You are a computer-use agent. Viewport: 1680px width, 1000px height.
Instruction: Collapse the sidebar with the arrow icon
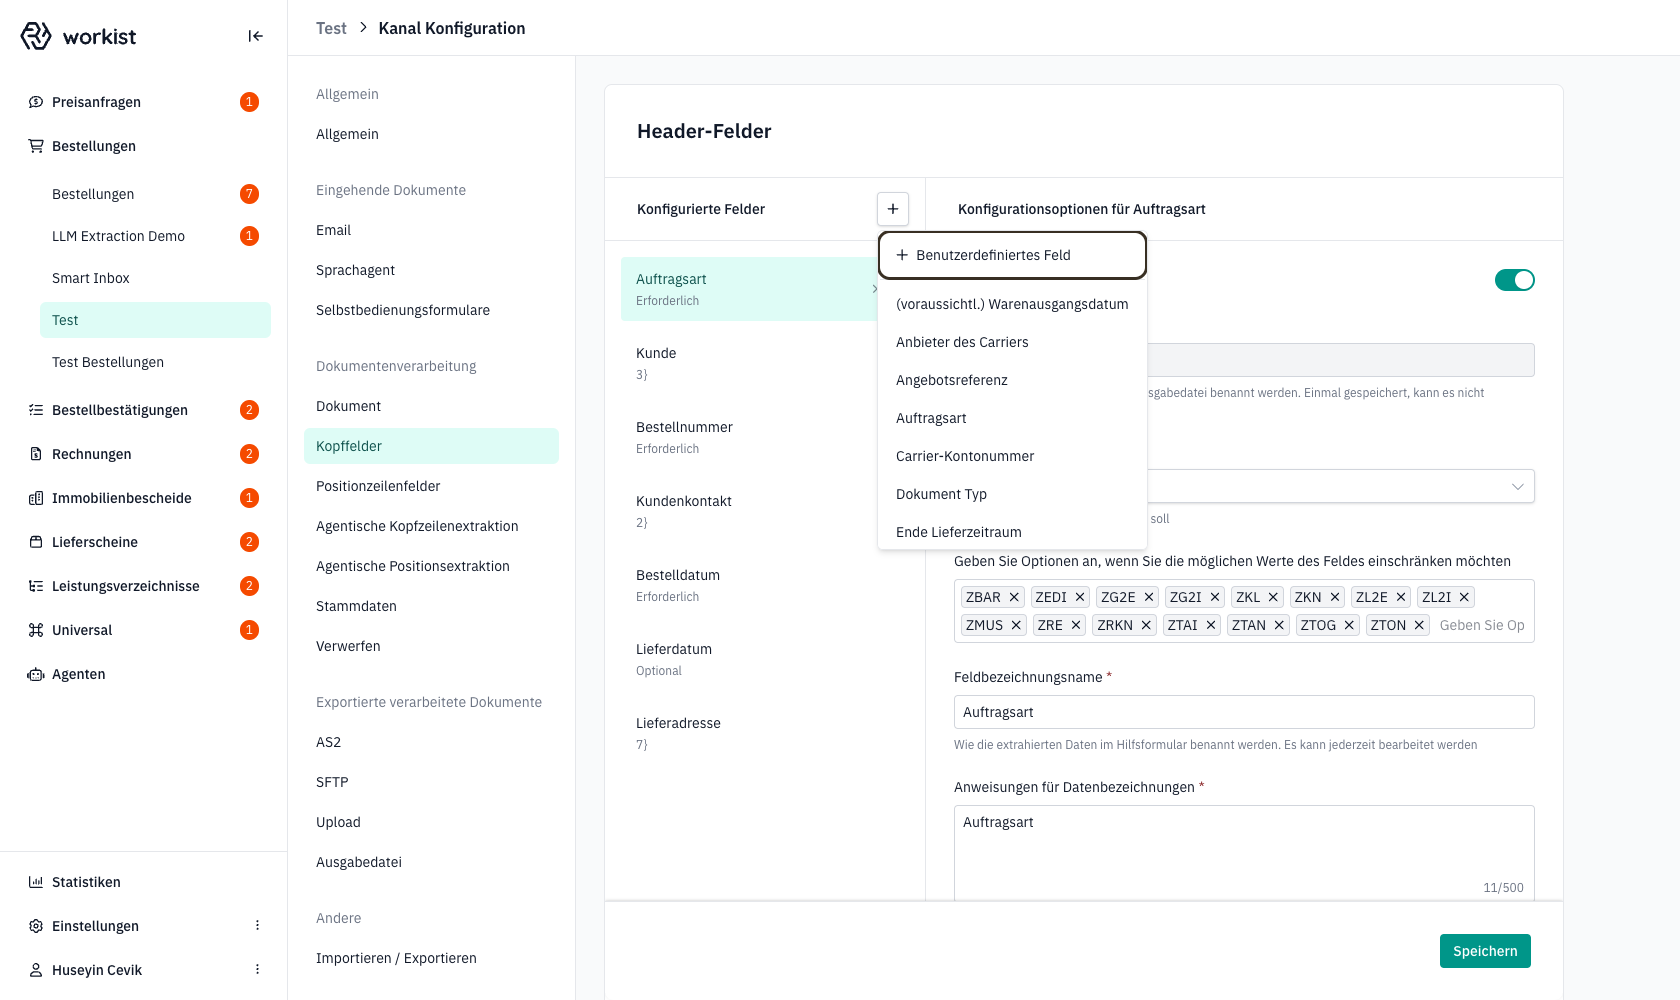pos(256,36)
